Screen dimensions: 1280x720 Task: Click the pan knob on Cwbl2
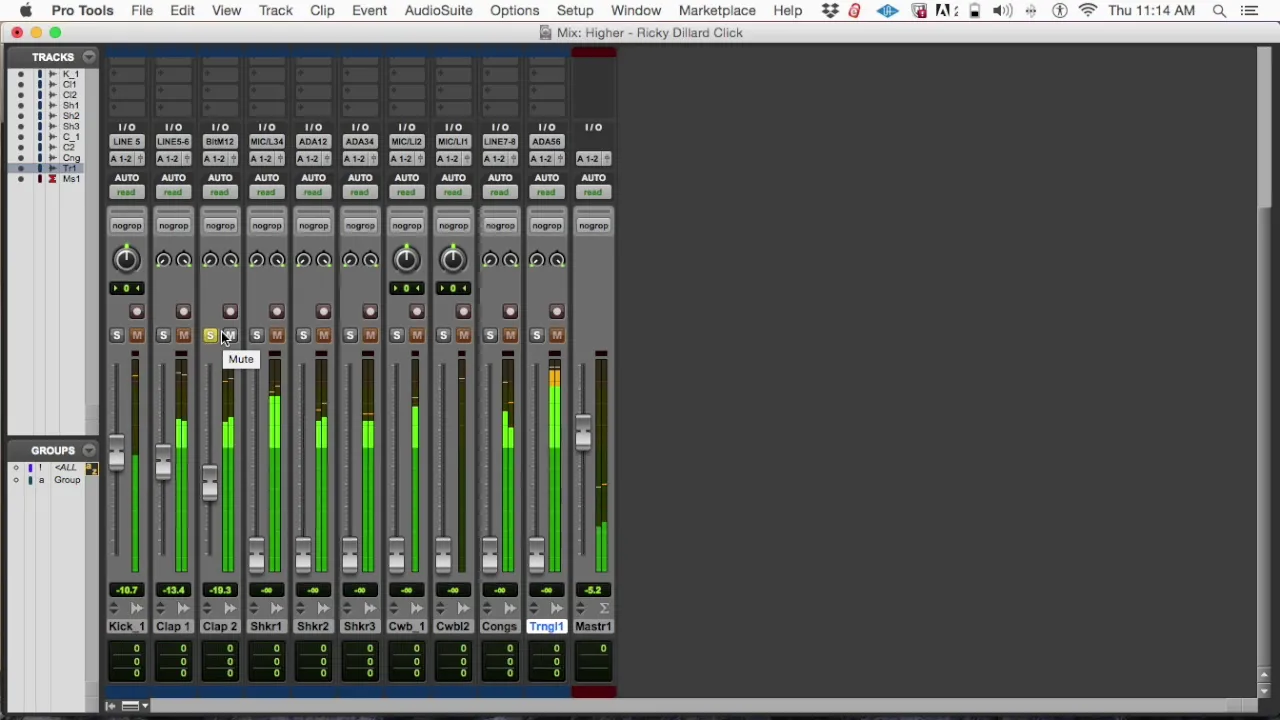coord(453,260)
